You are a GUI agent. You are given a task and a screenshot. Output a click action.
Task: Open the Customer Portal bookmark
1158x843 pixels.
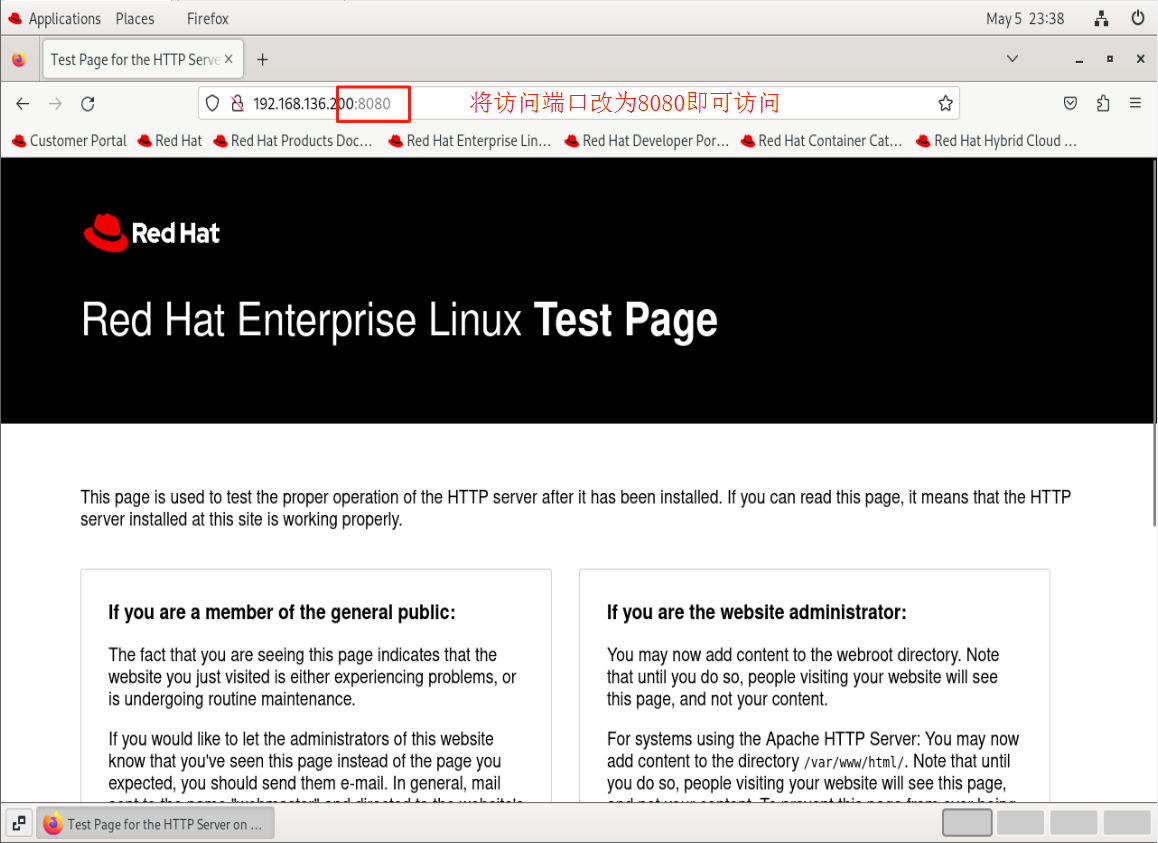tap(69, 140)
